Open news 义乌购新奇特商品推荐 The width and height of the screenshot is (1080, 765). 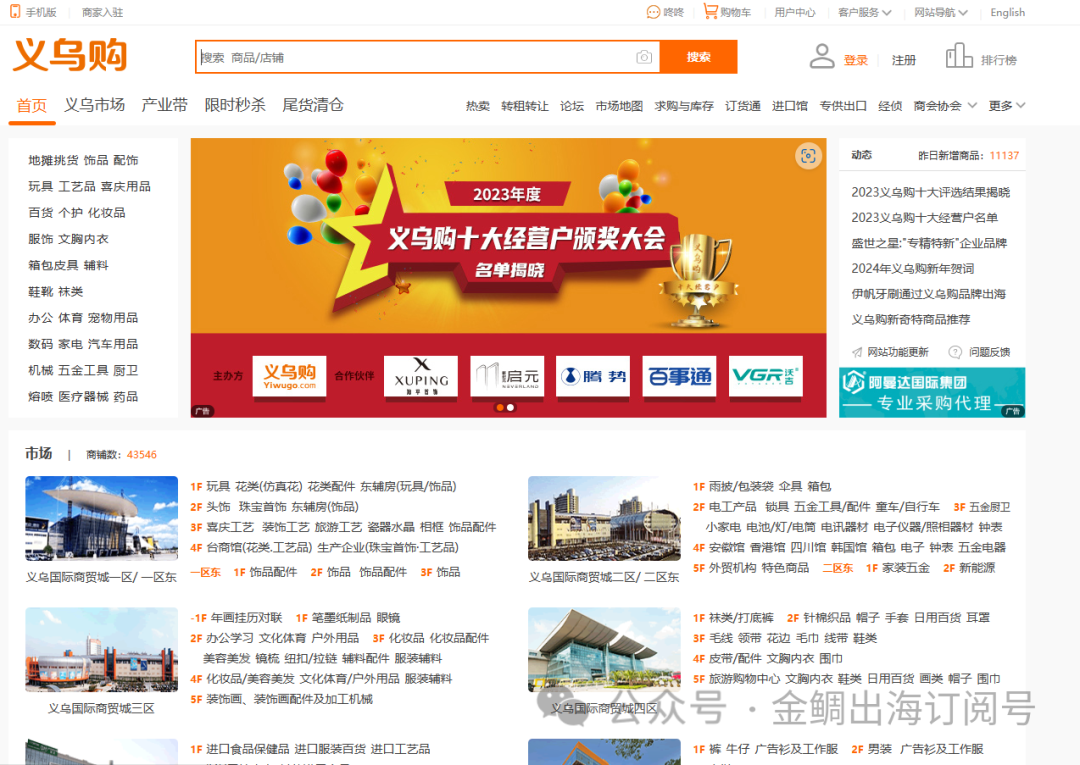click(911, 319)
